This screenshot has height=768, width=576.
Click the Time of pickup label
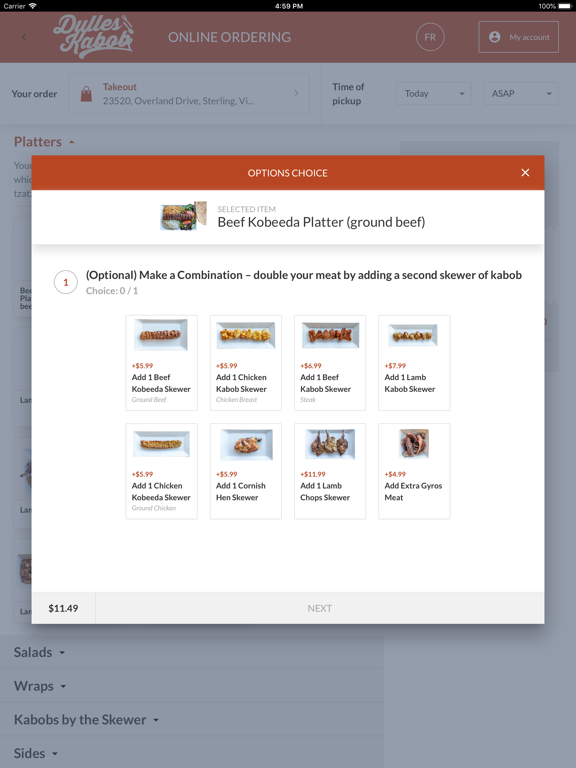point(348,94)
